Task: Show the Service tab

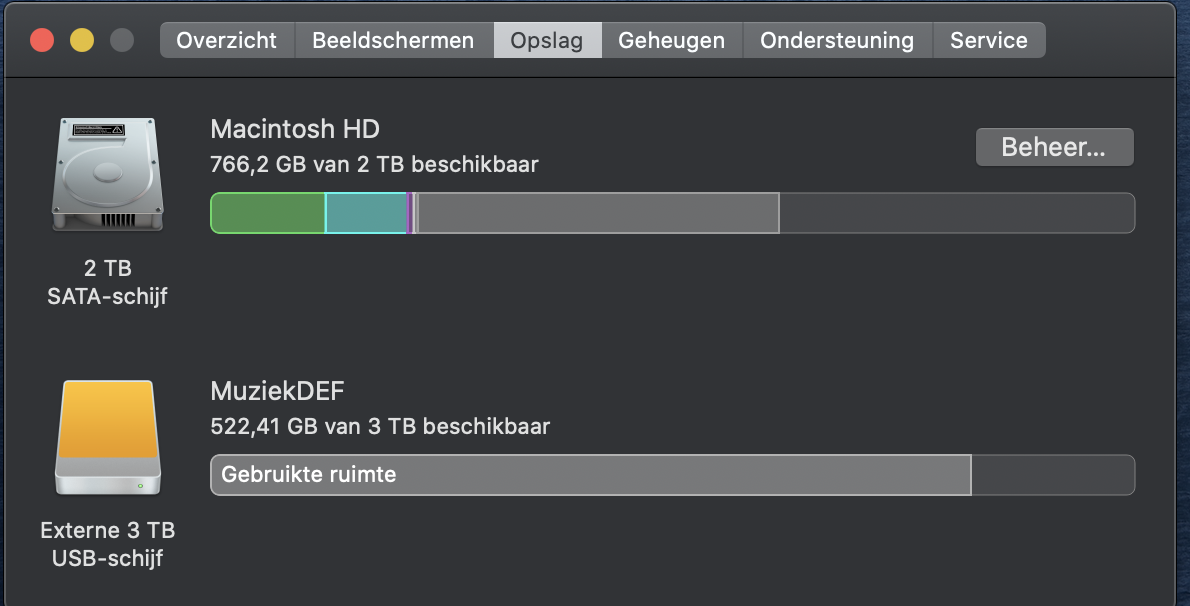Action: pyautogui.click(x=988, y=41)
